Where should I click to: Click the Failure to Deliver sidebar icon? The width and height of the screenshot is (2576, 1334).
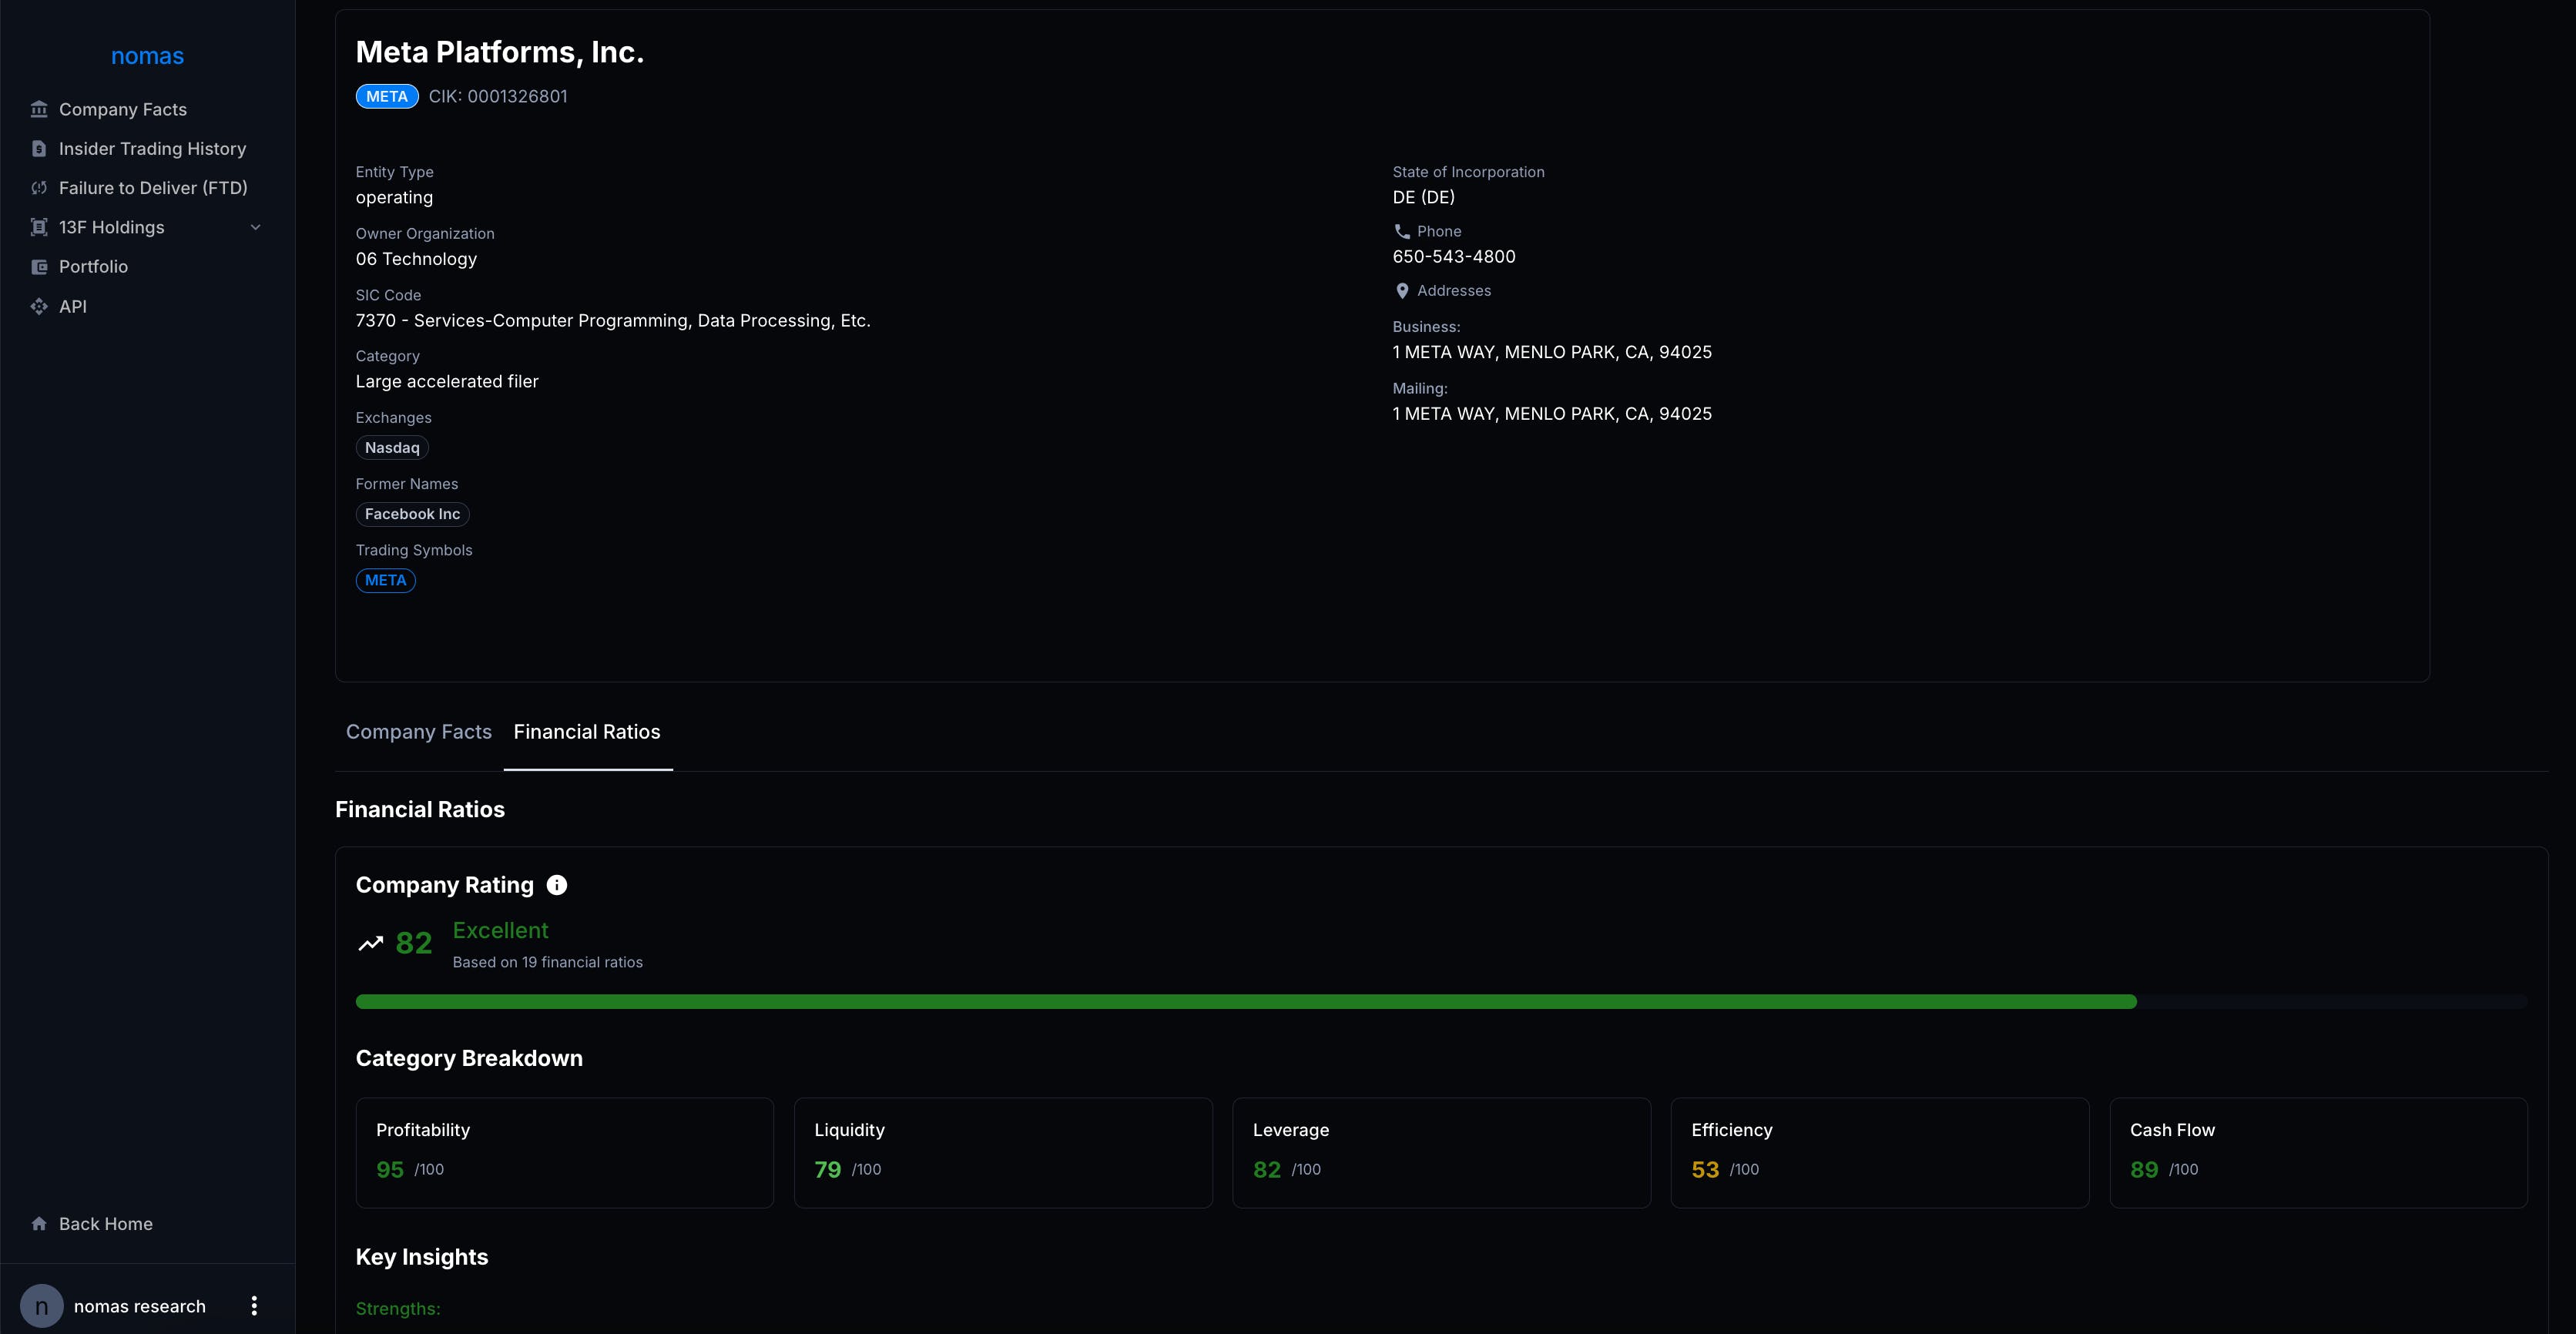pos(39,188)
